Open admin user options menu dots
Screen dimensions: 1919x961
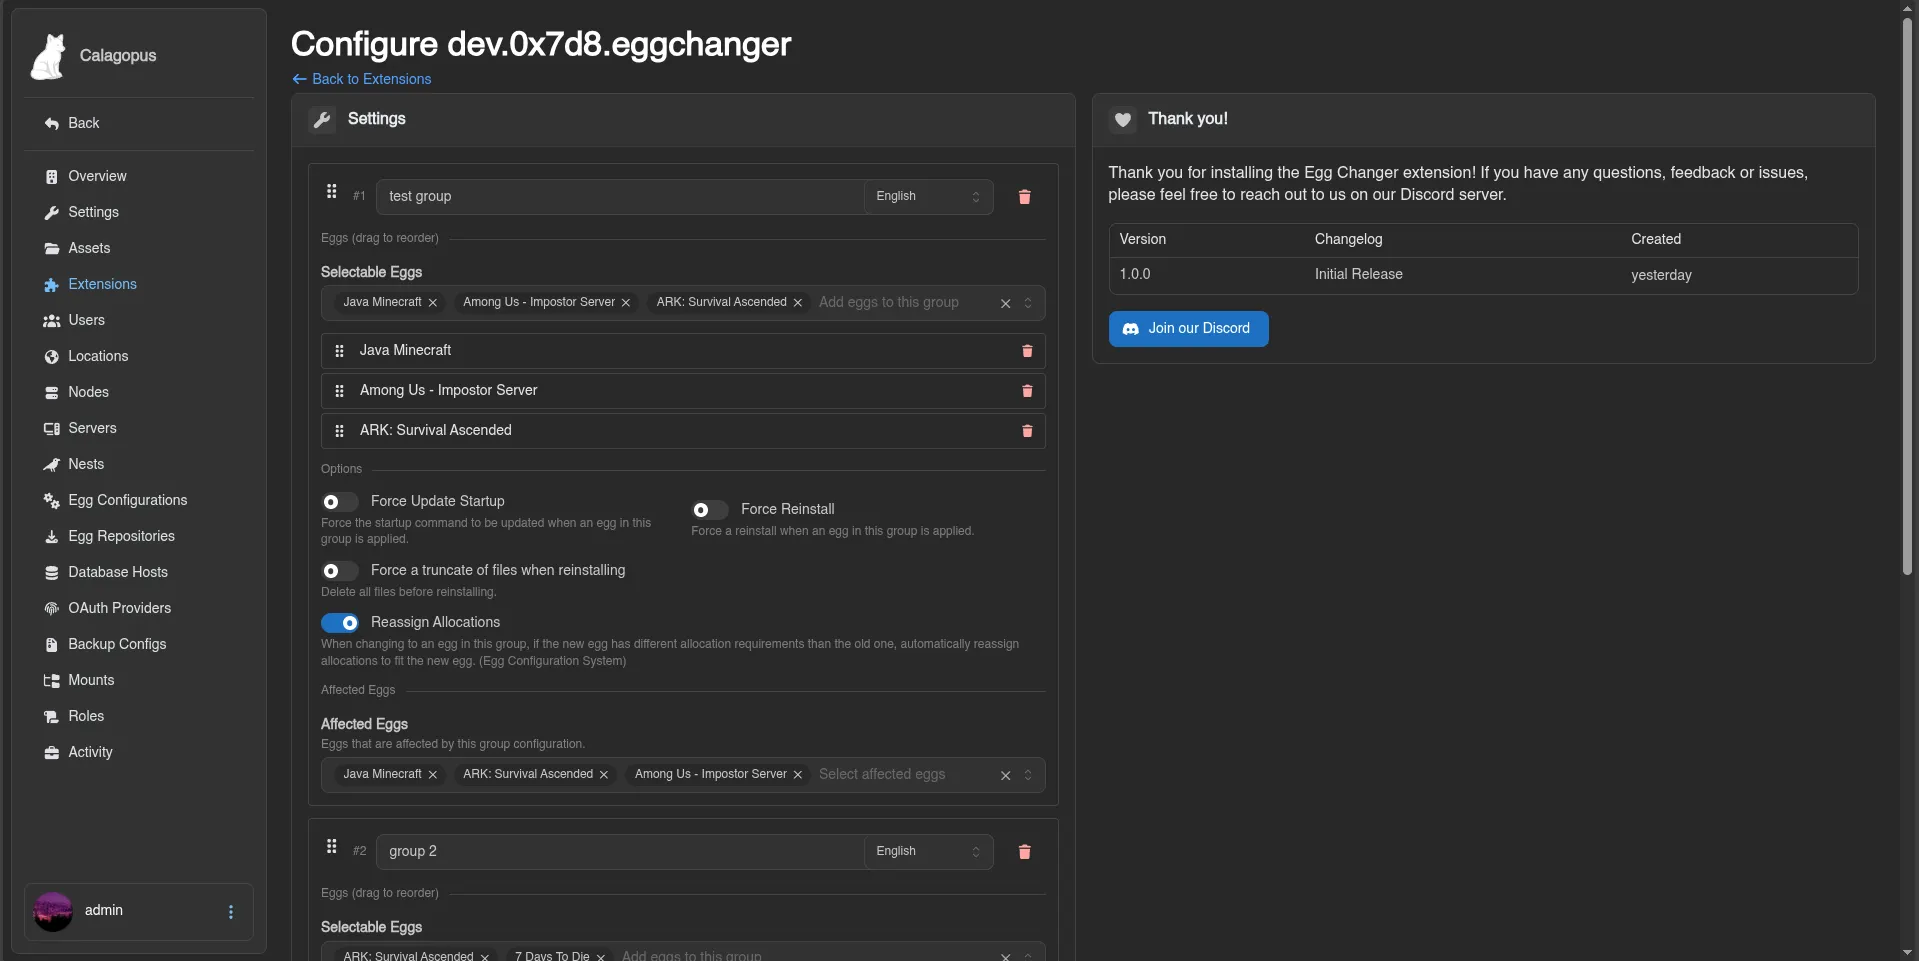(231, 912)
